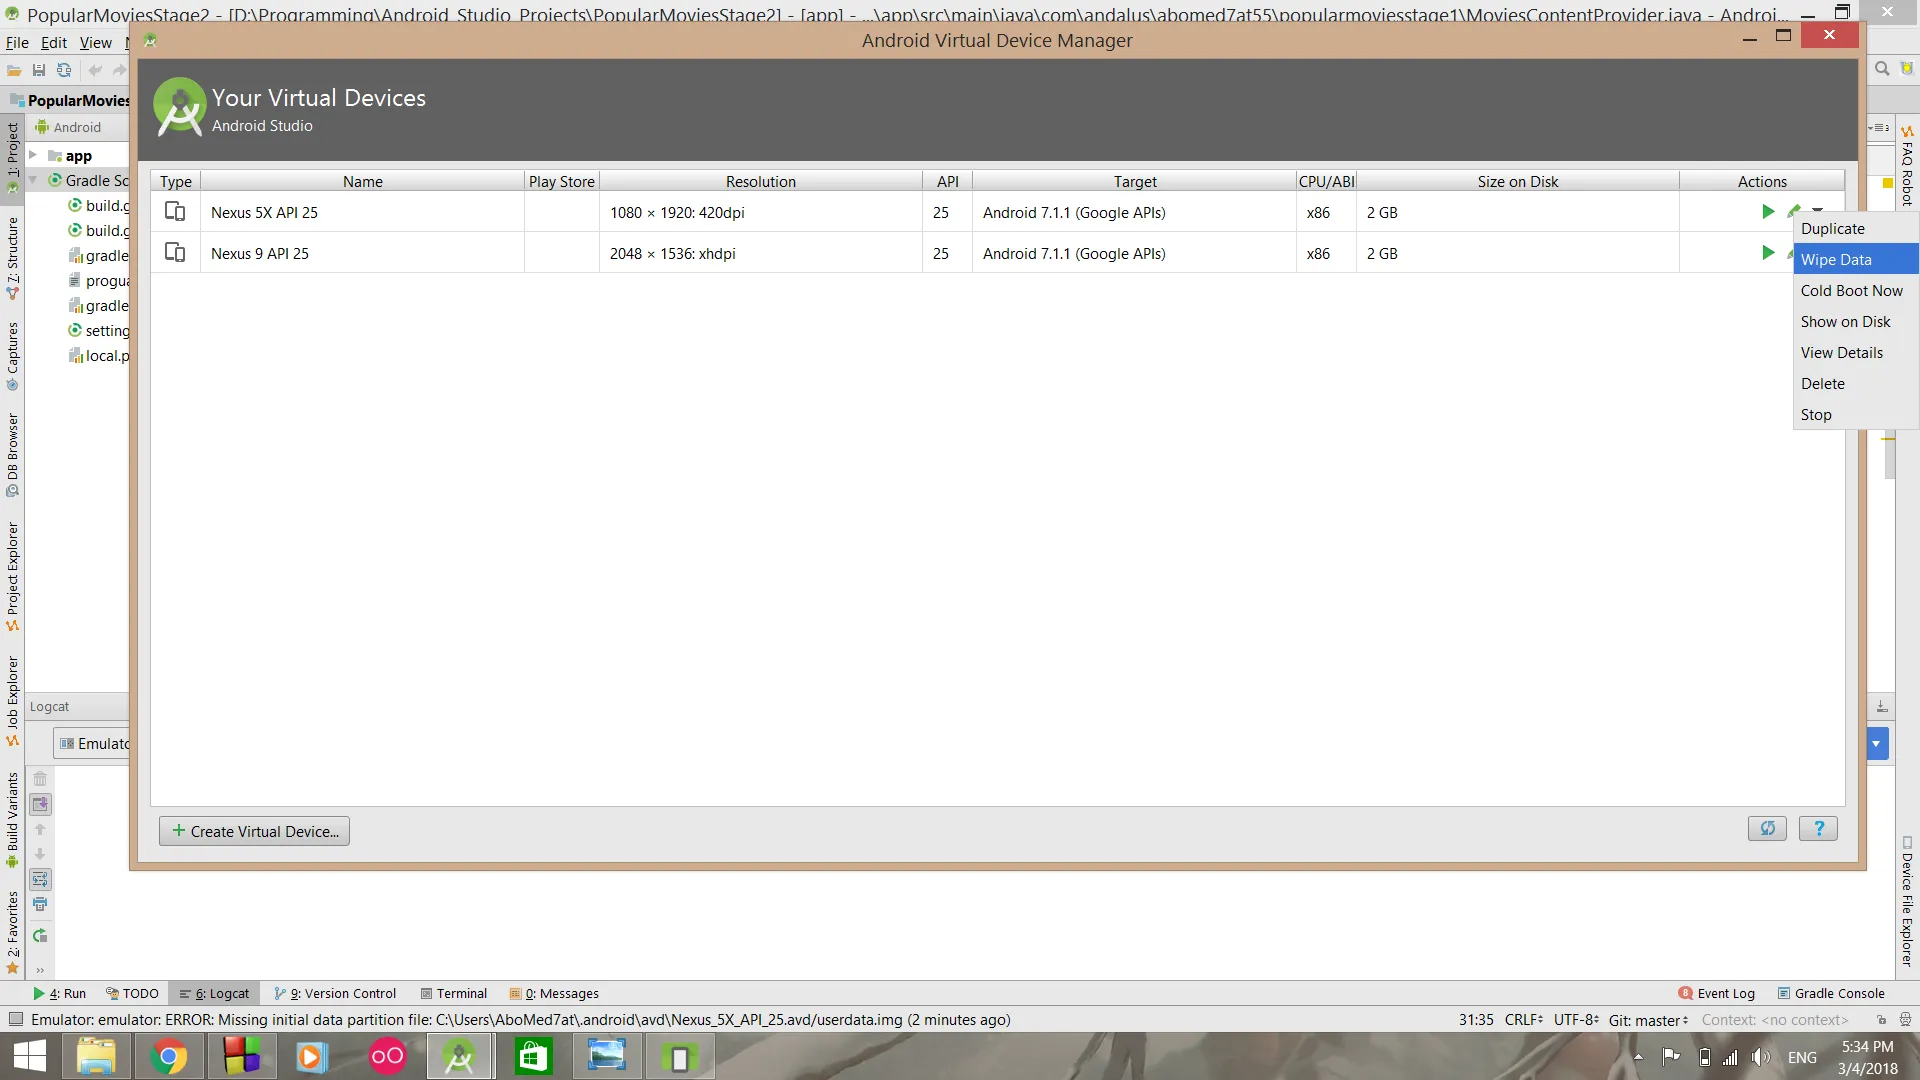Image resolution: width=1920 pixels, height=1080 pixels.
Task: Launch the Nexus 5X API 25 emulator
Action: click(1767, 212)
